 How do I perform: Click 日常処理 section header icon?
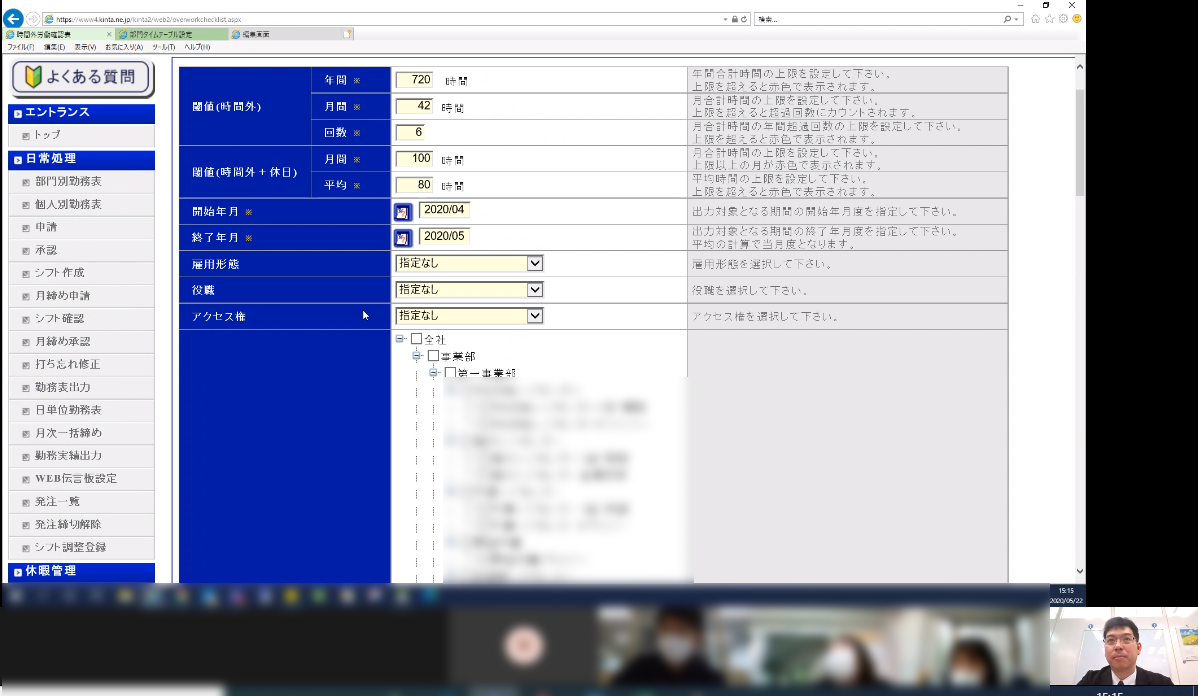click(x=18, y=160)
